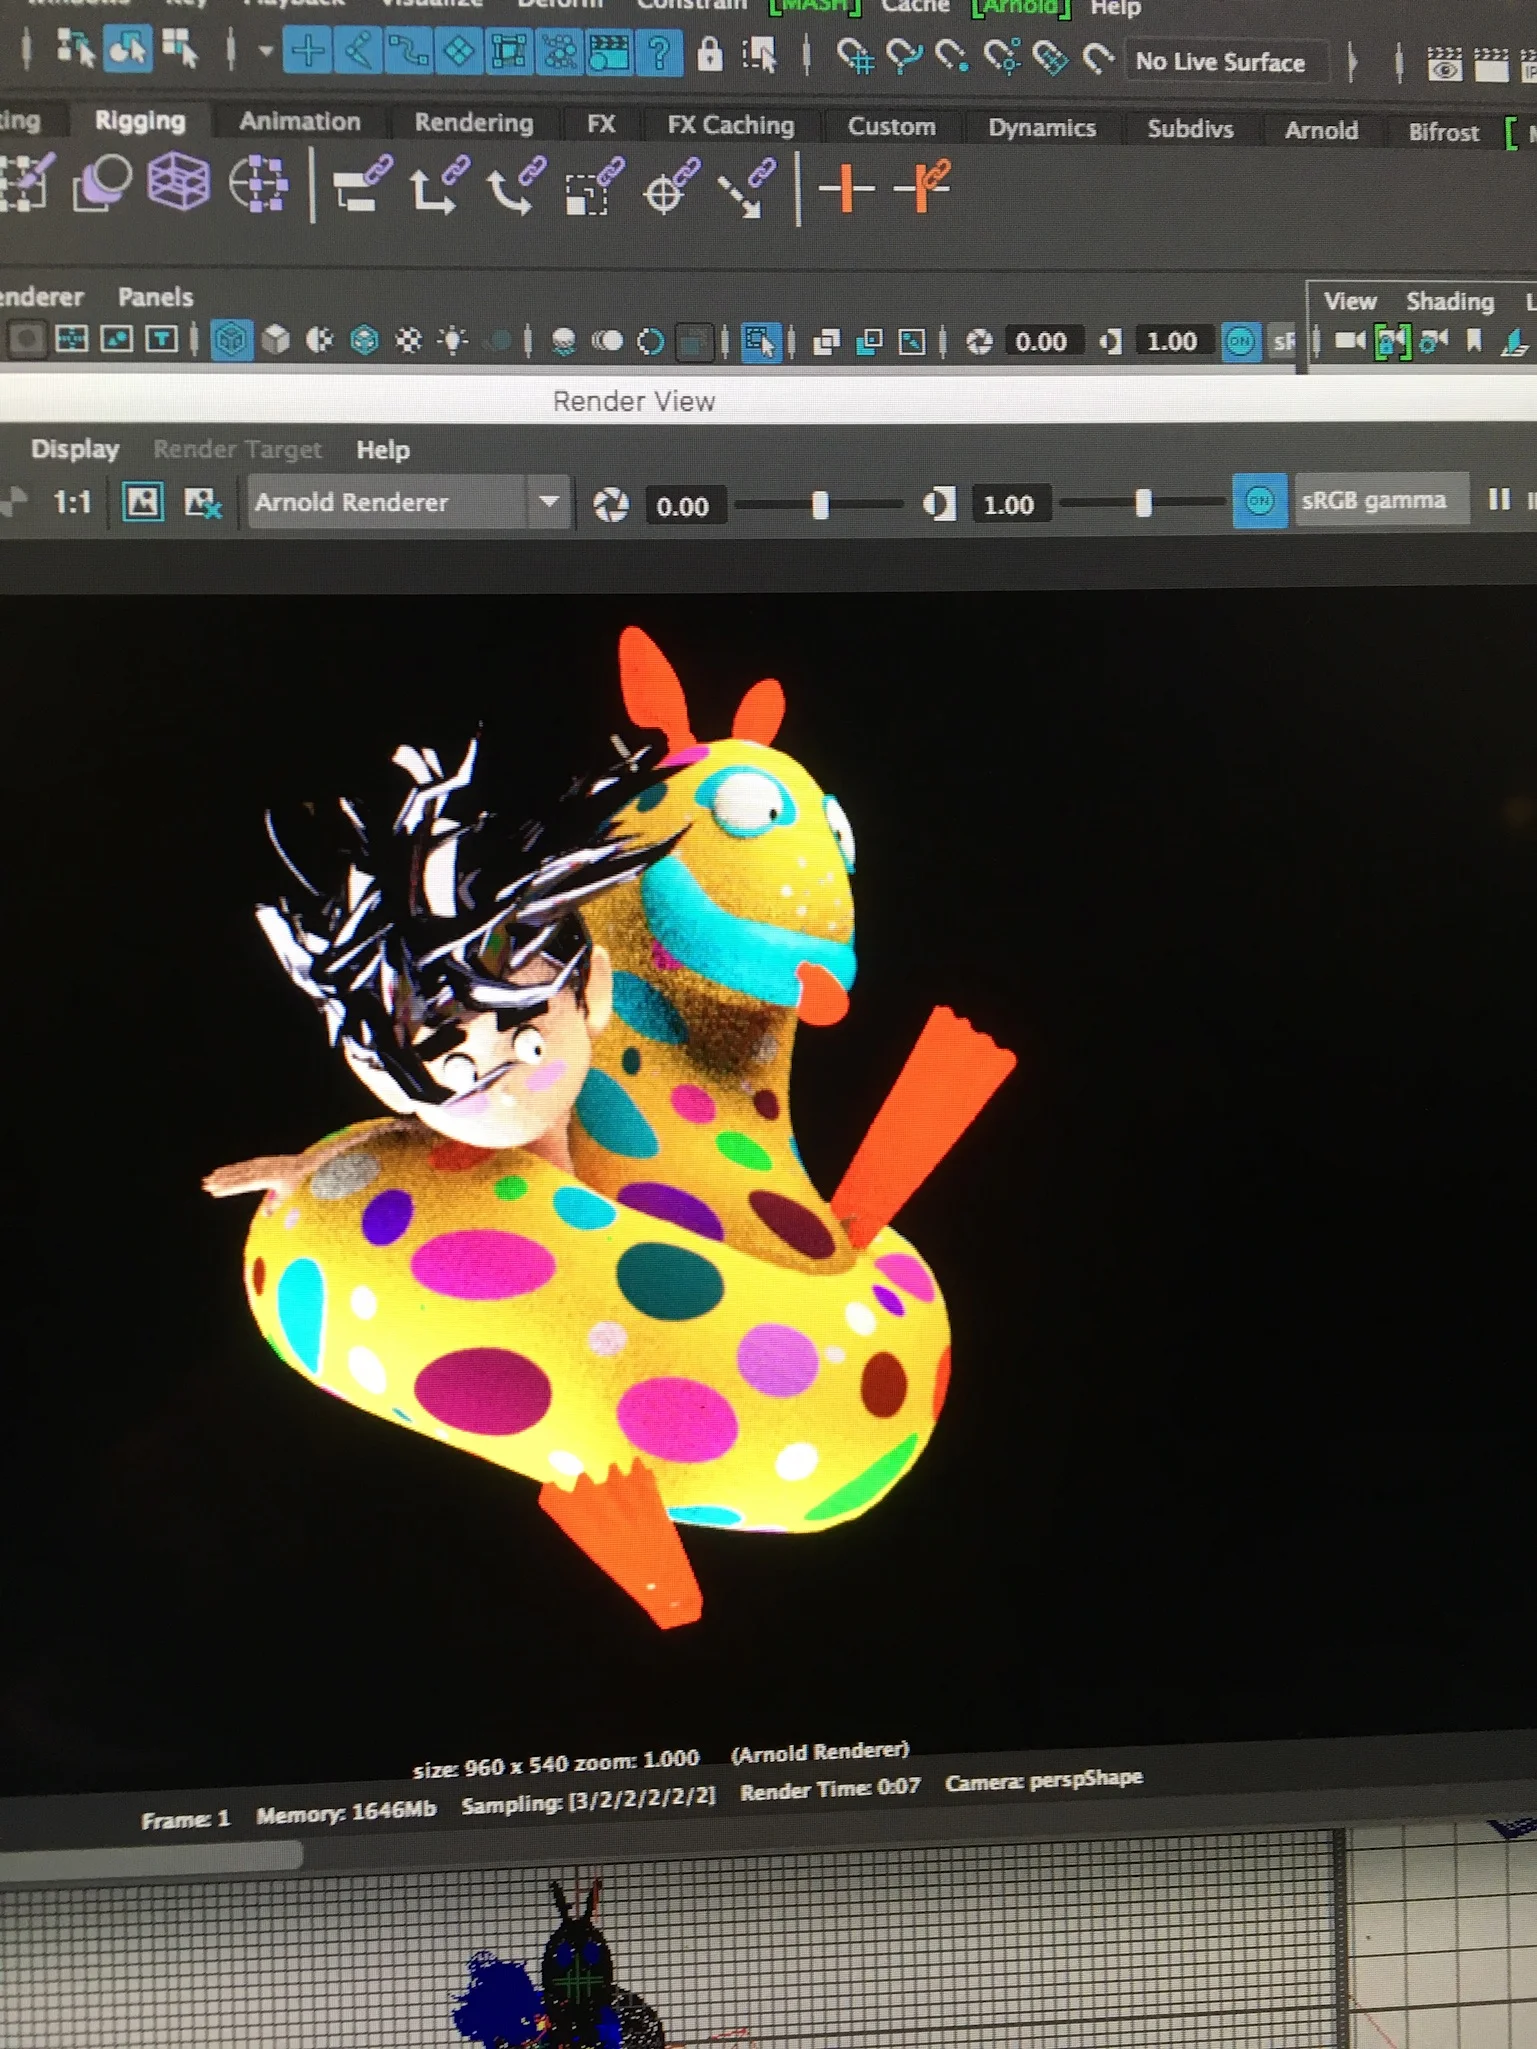Enable snap to projected center icon
Image resolution: width=1537 pixels, height=2049 pixels.
pos(1001,58)
